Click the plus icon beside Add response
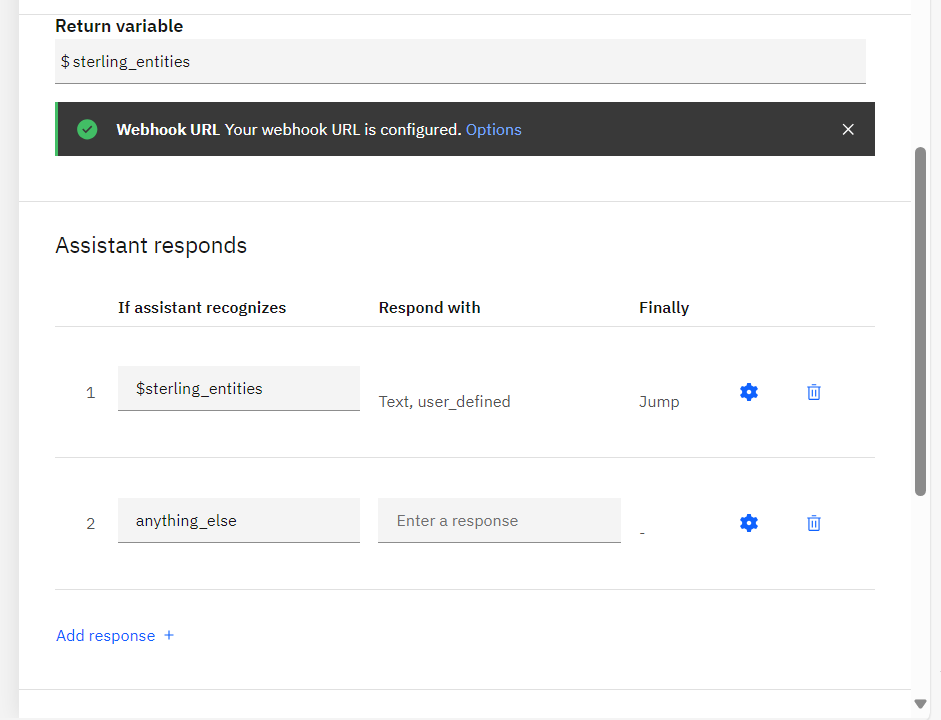 [169, 635]
